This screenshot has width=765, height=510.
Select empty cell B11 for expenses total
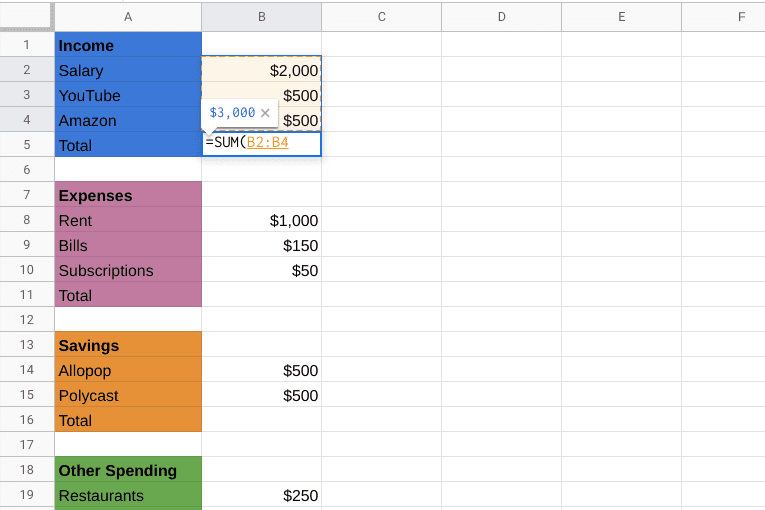click(x=262, y=295)
